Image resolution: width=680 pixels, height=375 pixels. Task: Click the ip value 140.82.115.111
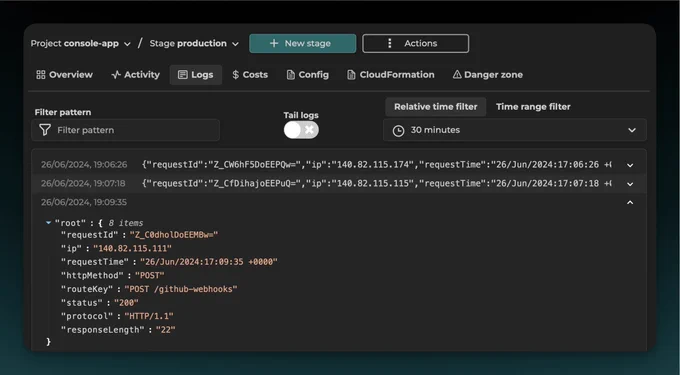tap(132, 248)
